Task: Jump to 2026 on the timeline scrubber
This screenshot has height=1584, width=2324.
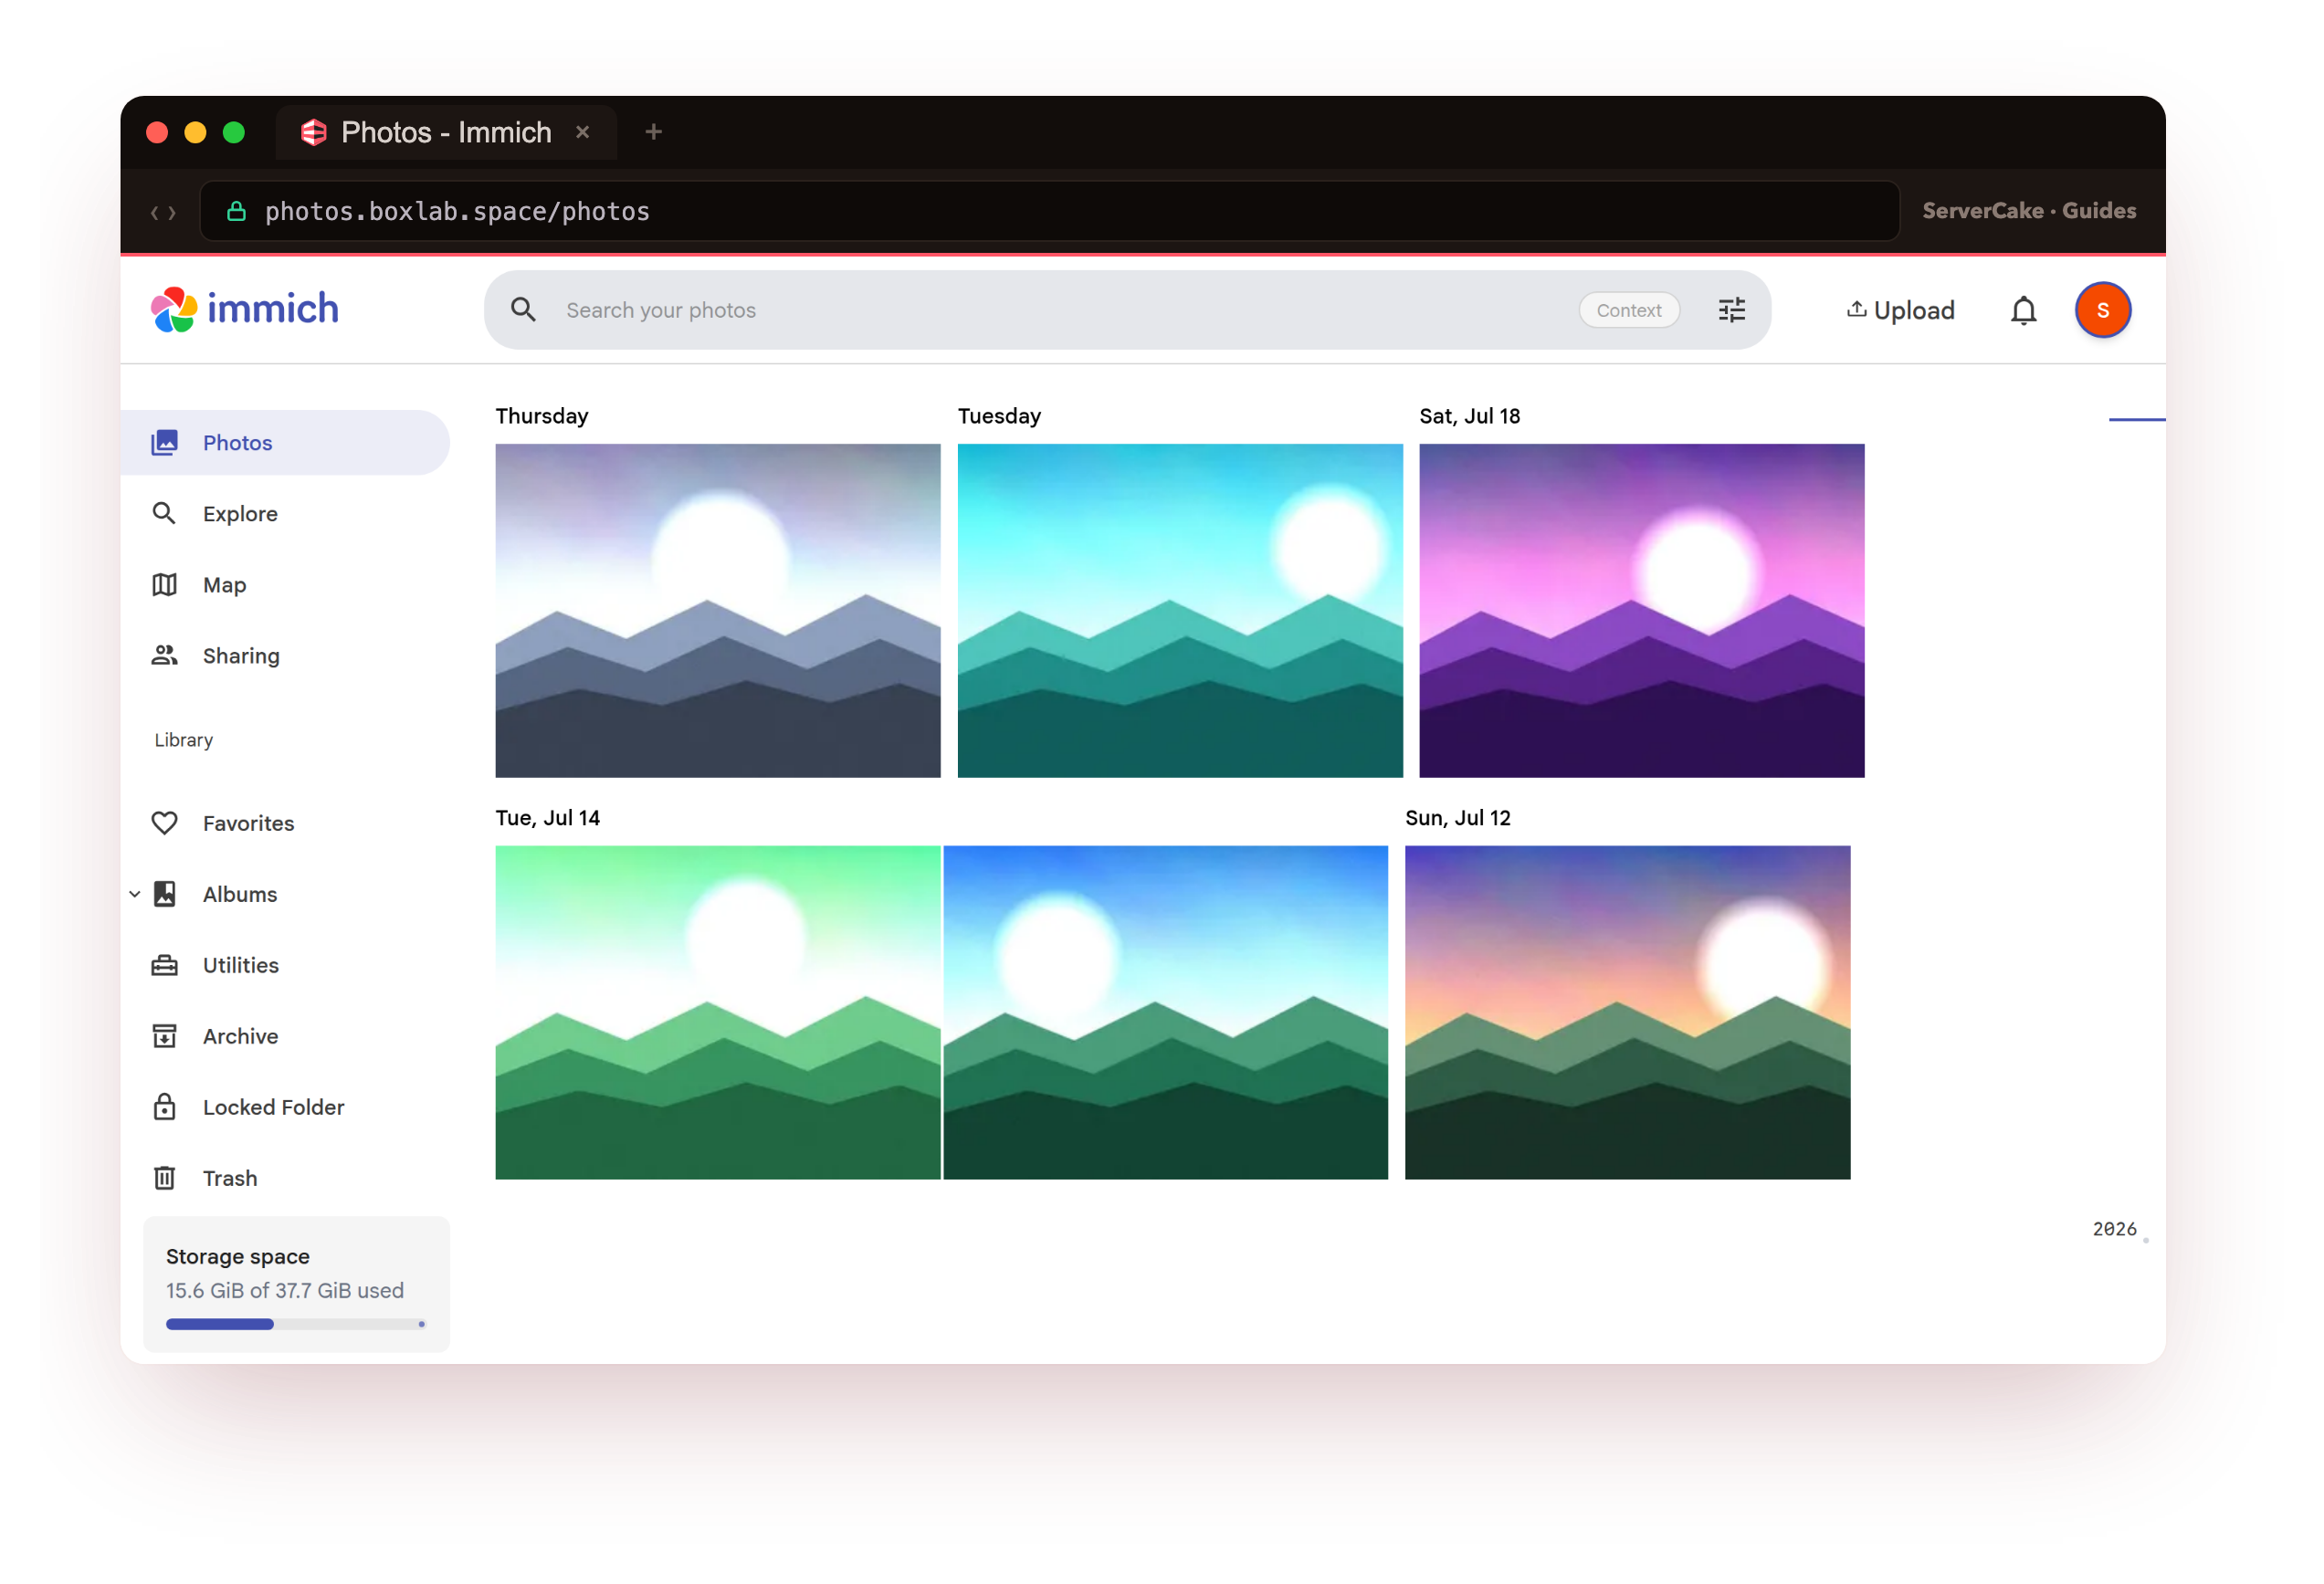Action: coord(2114,1229)
